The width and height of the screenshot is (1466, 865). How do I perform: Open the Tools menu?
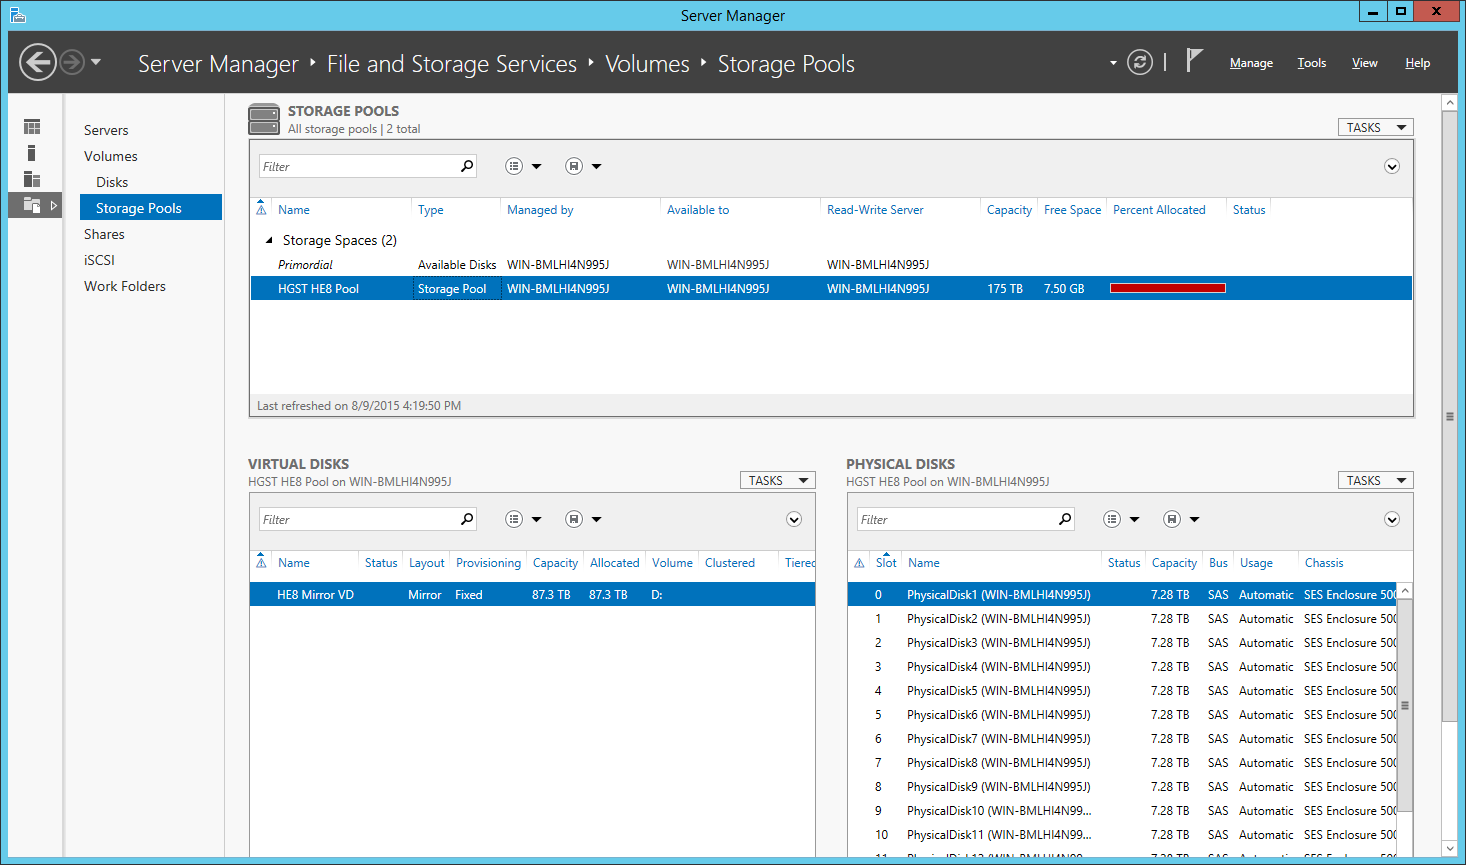coord(1312,63)
